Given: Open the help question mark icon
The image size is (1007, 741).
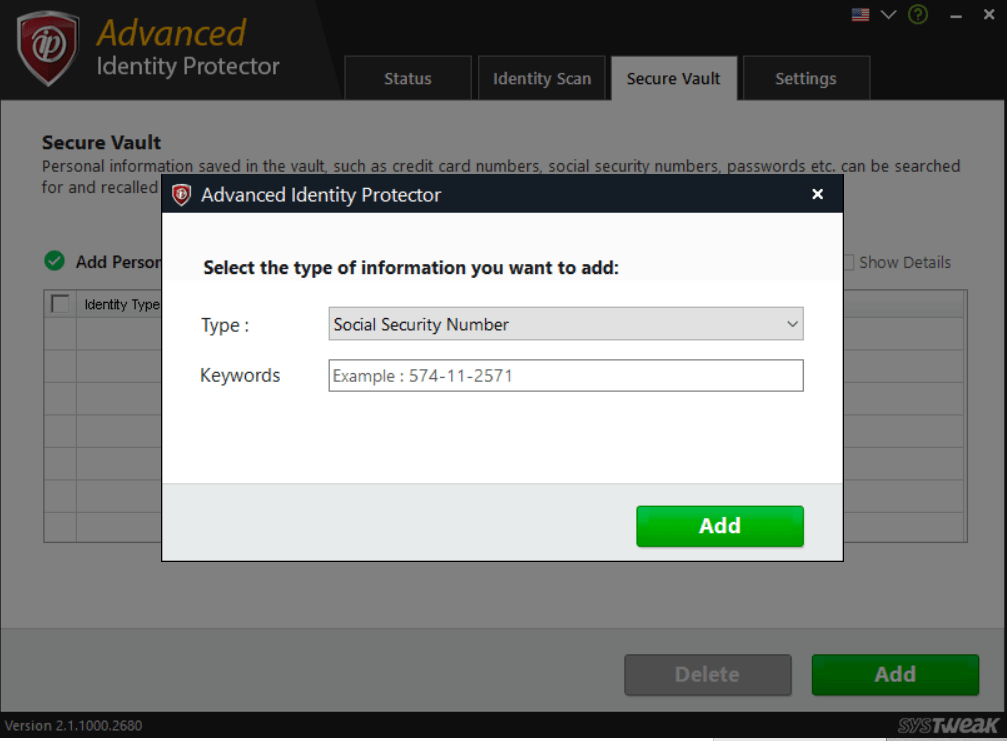Looking at the screenshot, I should [x=918, y=14].
